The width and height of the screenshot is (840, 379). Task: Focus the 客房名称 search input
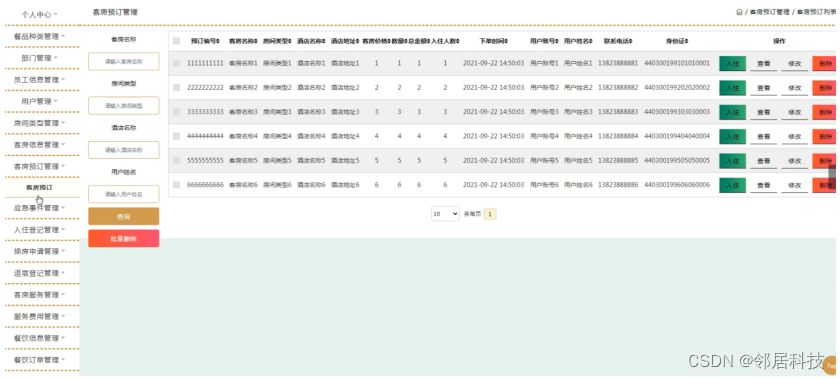[x=124, y=62]
